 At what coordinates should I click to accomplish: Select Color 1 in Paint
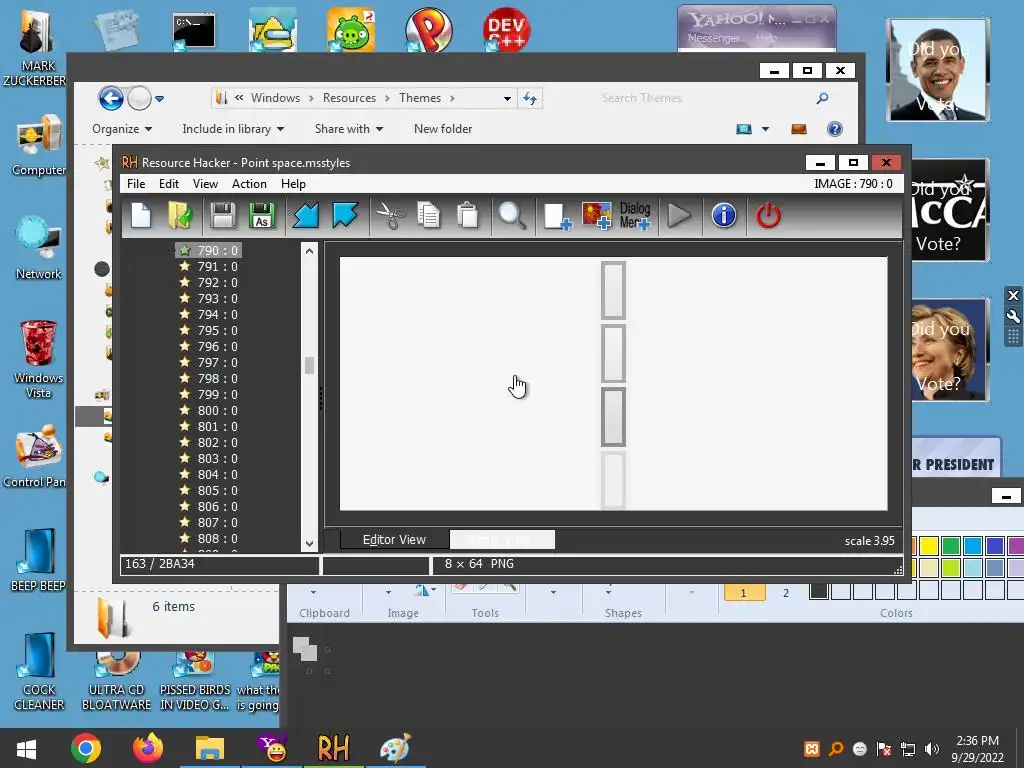tap(743, 592)
